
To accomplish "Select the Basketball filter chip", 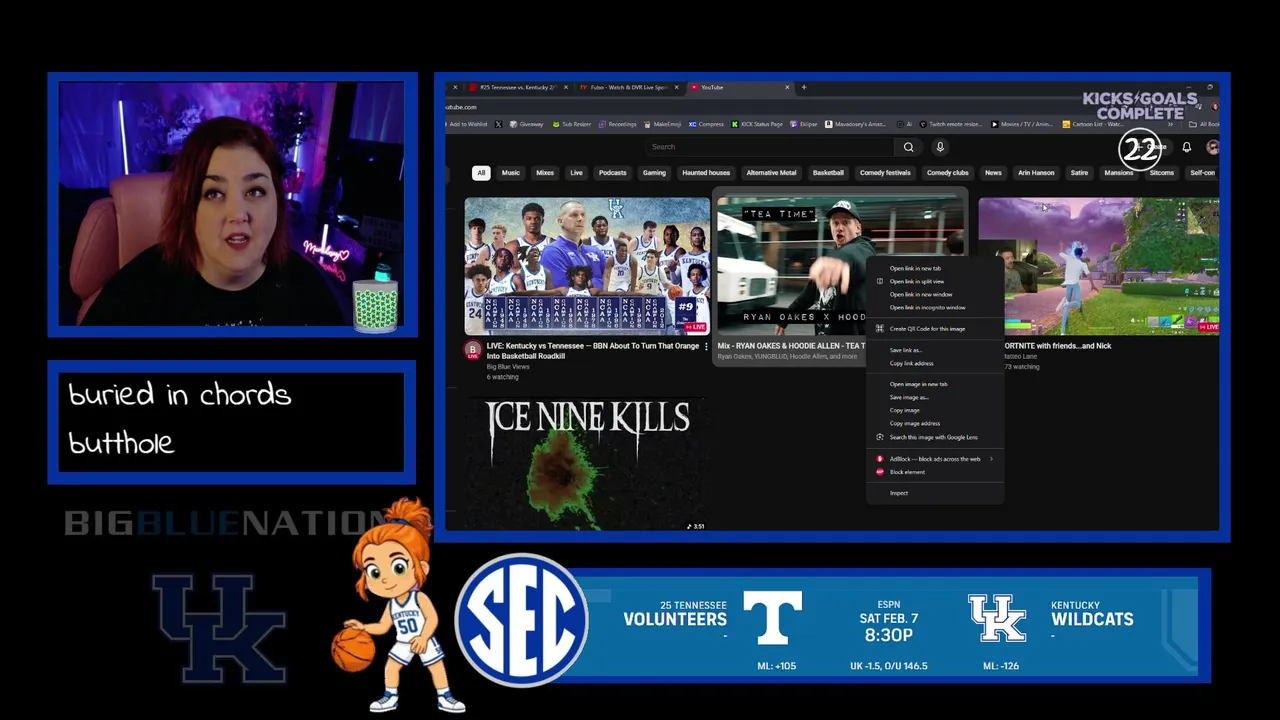I will tap(828, 173).
